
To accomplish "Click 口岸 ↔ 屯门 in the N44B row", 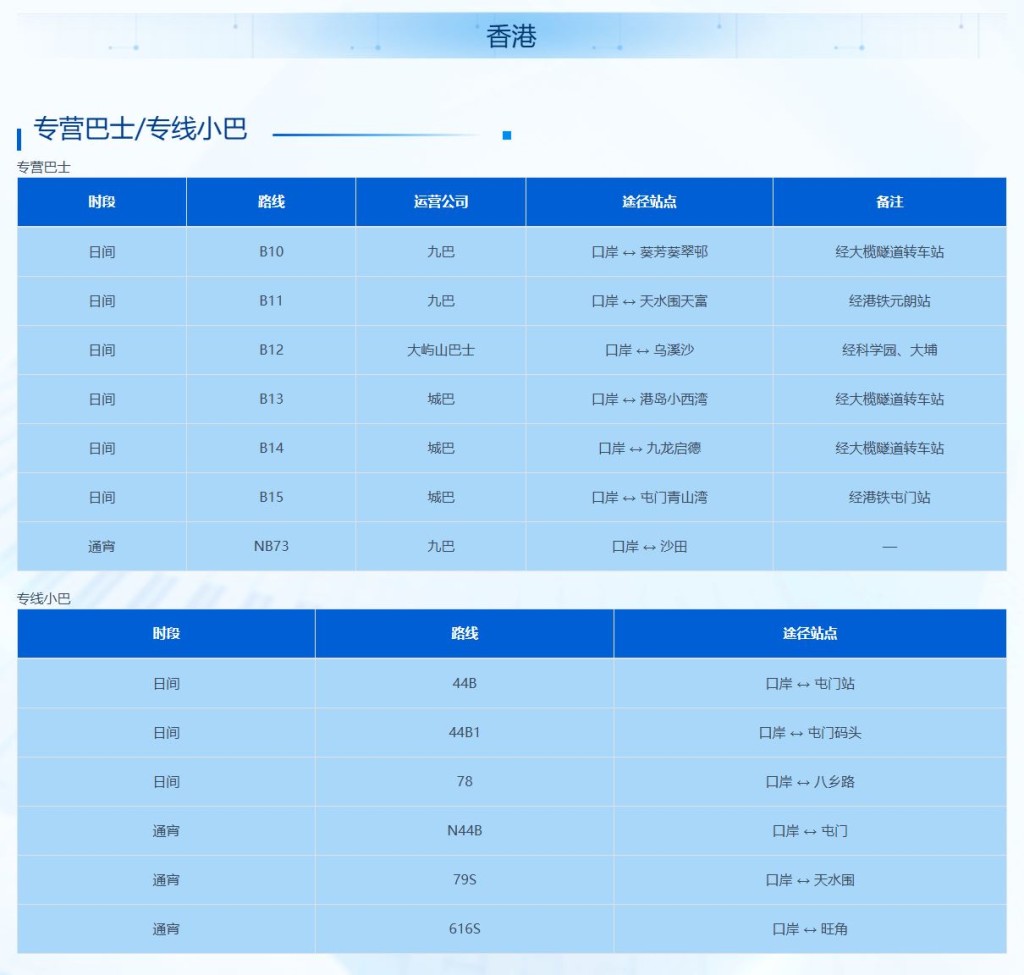I will tap(810, 831).
